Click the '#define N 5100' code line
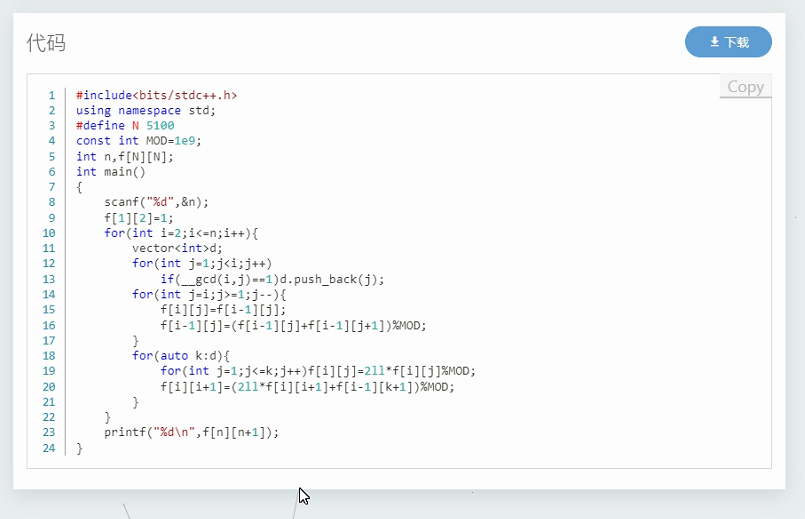The image size is (805, 519). pyautogui.click(x=125, y=126)
